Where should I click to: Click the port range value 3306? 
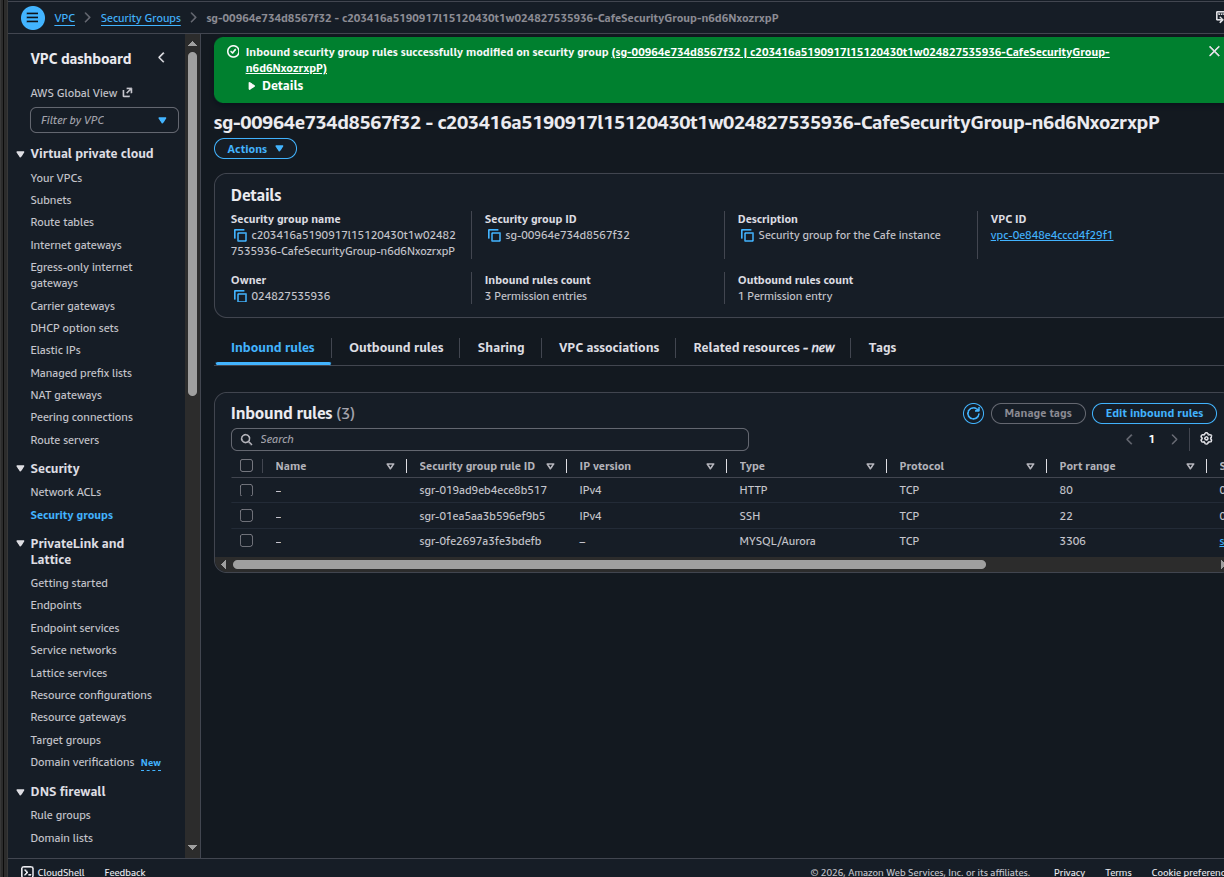coord(1072,541)
